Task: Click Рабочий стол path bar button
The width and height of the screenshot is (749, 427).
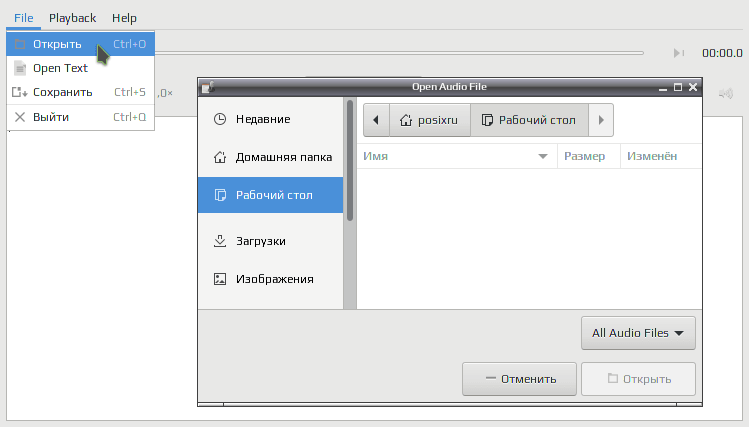Action: click(x=529, y=120)
